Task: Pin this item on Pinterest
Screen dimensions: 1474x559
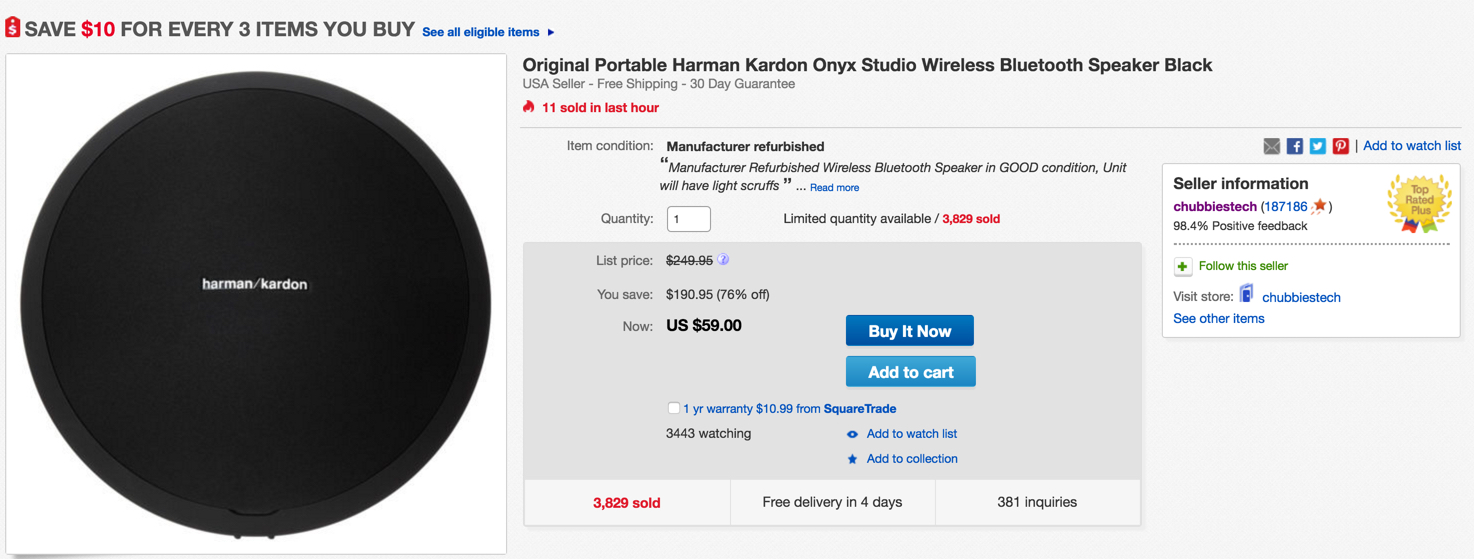Action: coord(1341,146)
